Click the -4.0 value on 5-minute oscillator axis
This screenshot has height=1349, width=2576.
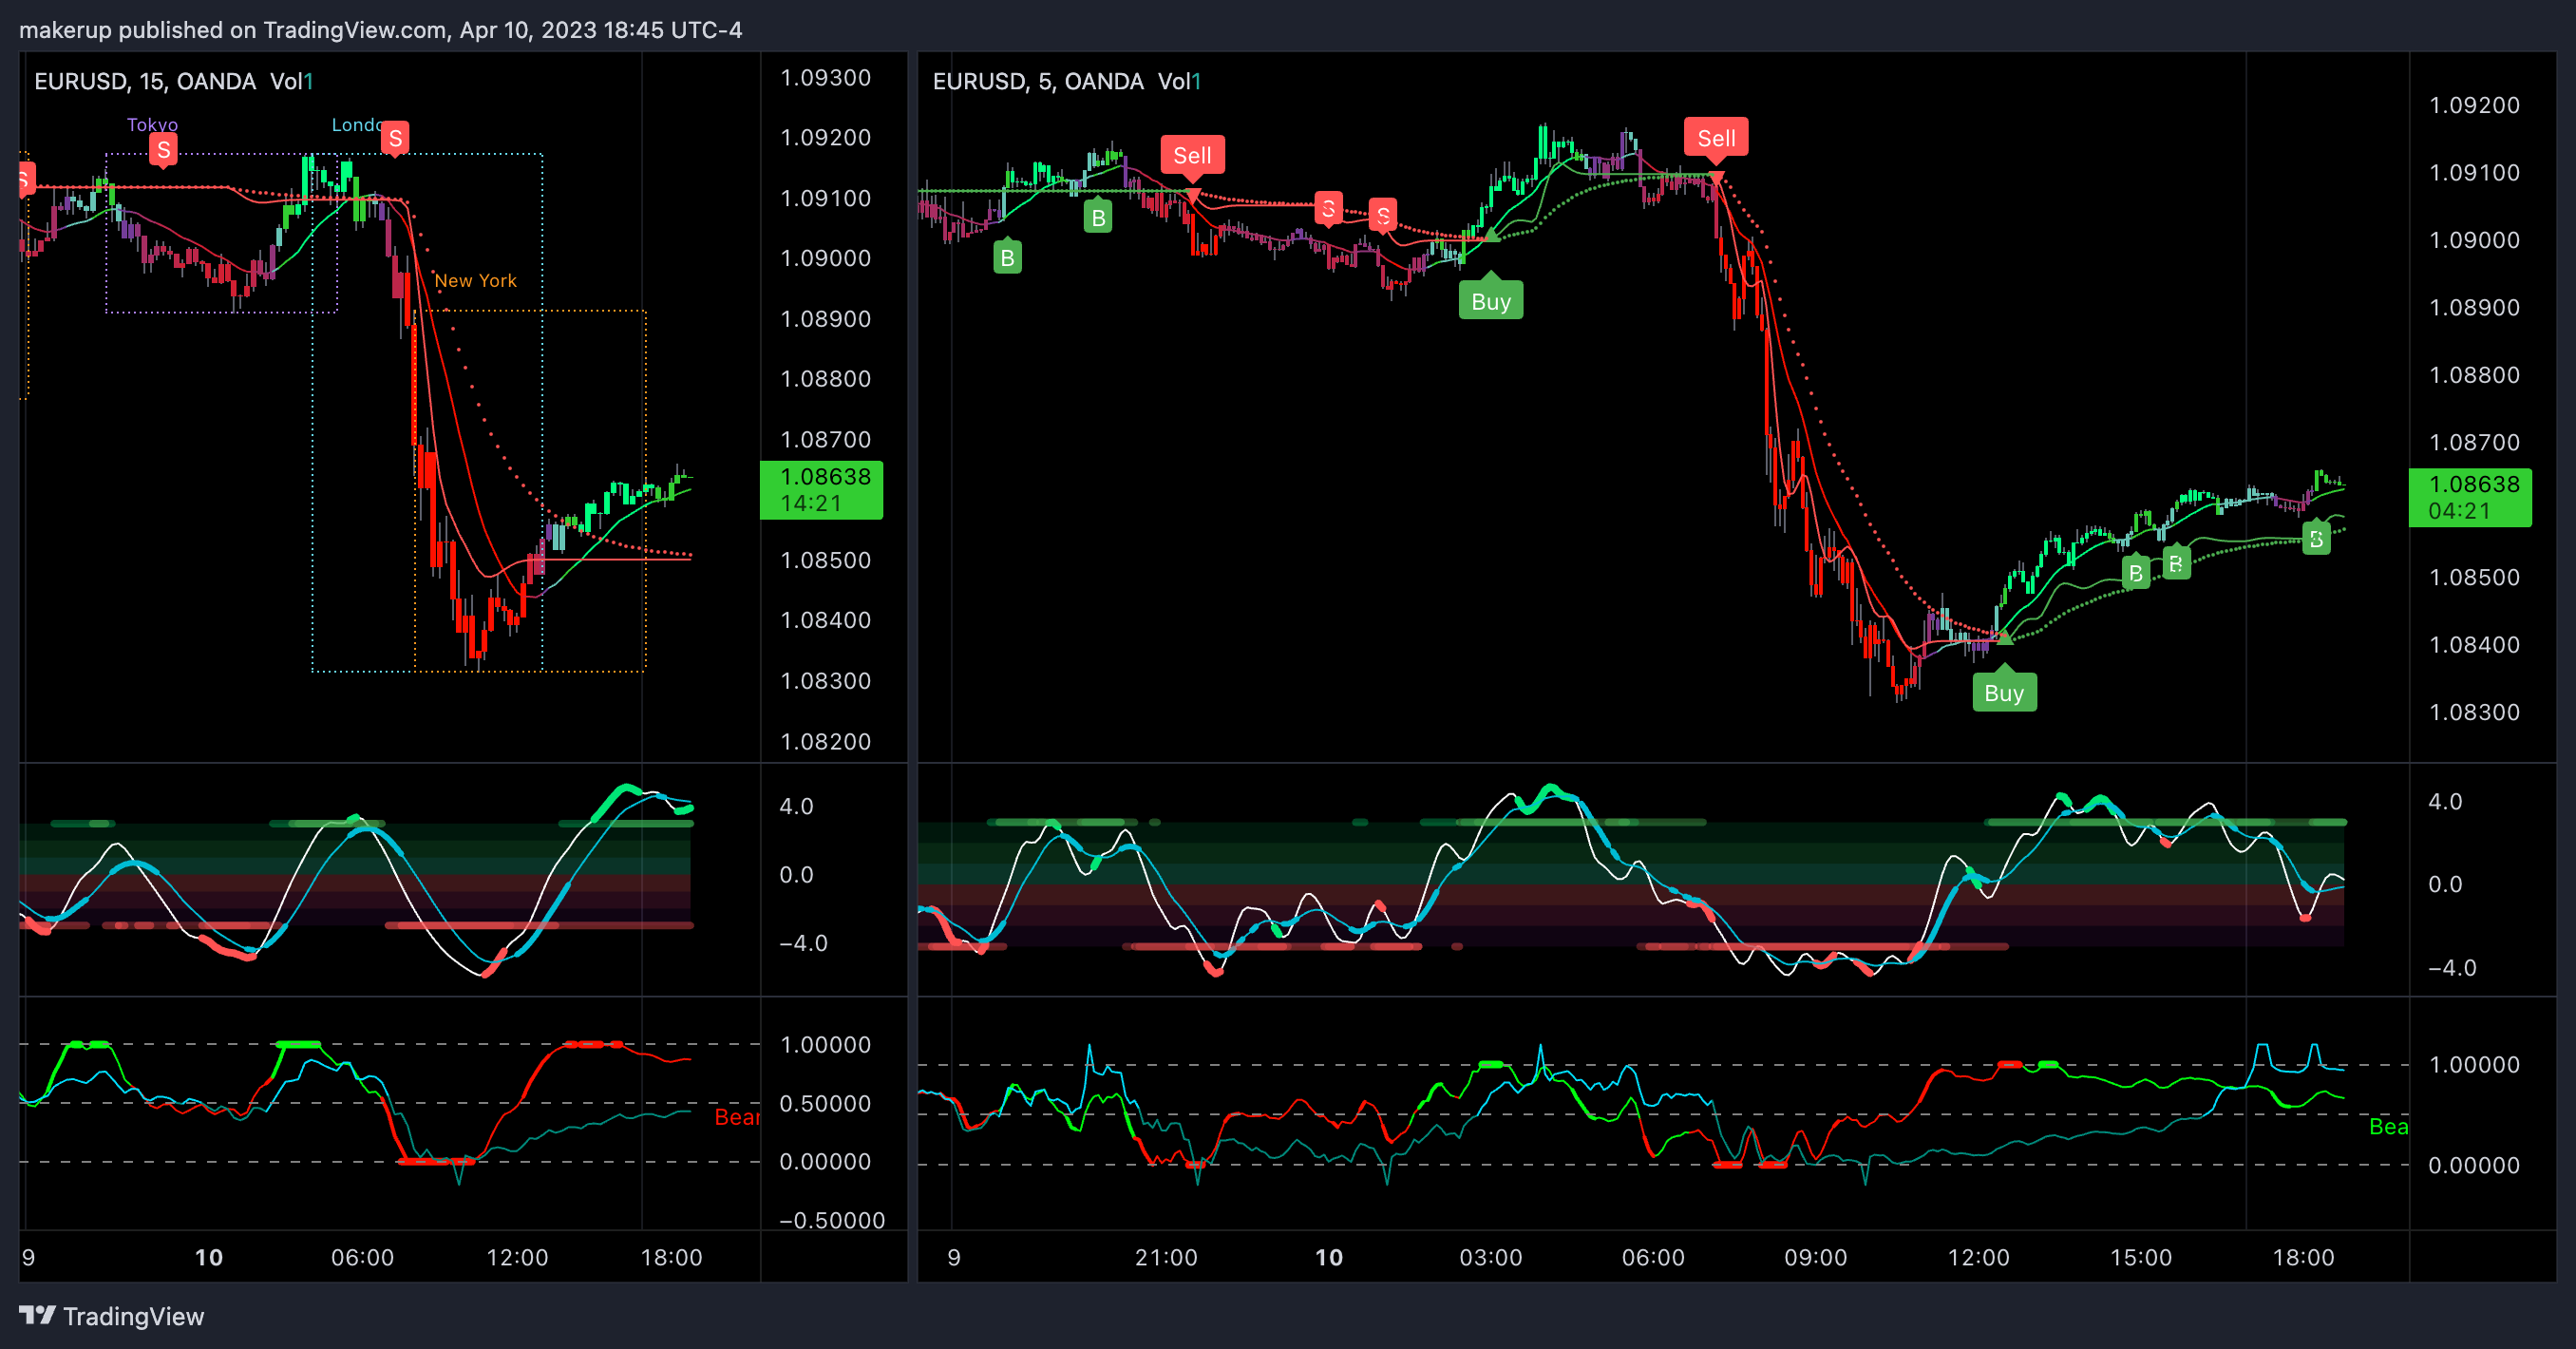pos(2452,968)
